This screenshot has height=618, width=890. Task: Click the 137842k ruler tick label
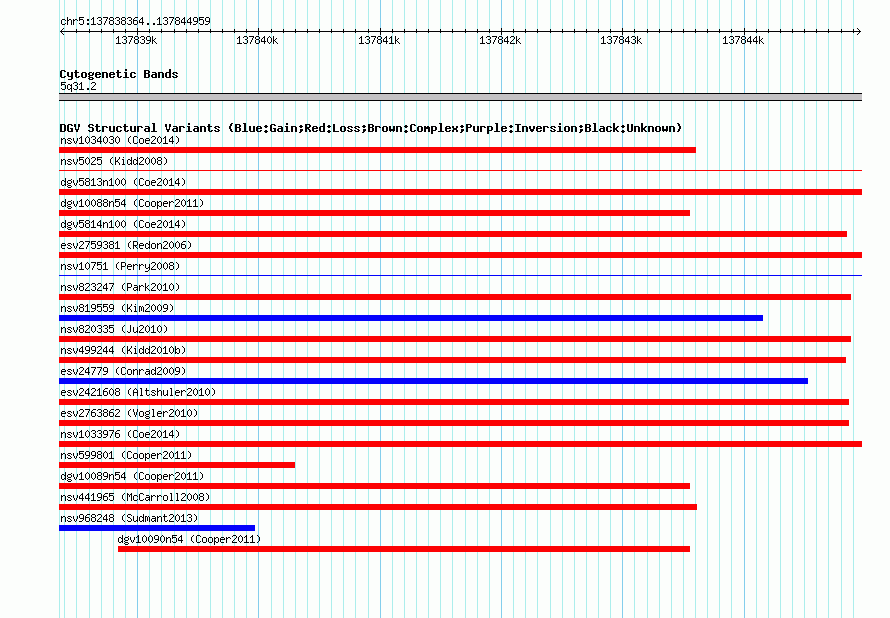pos(499,41)
